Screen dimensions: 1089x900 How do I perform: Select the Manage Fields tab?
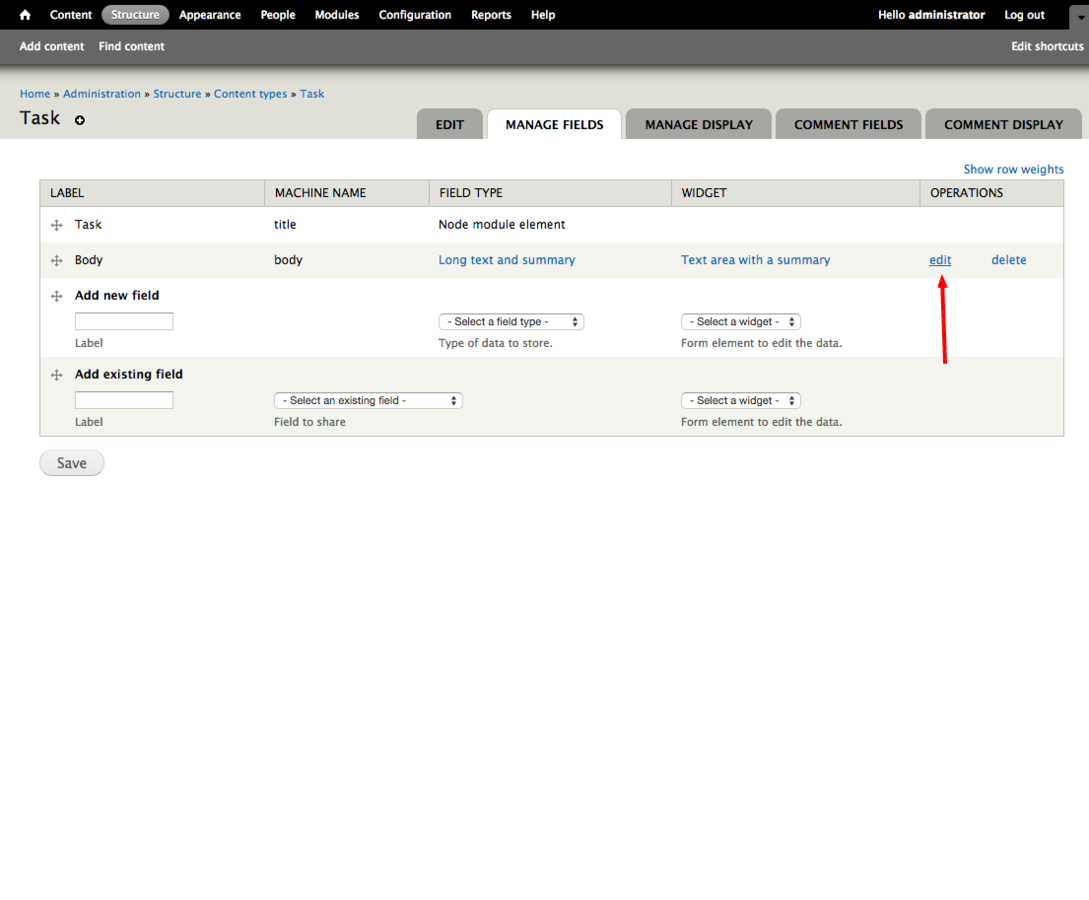tap(554, 124)
